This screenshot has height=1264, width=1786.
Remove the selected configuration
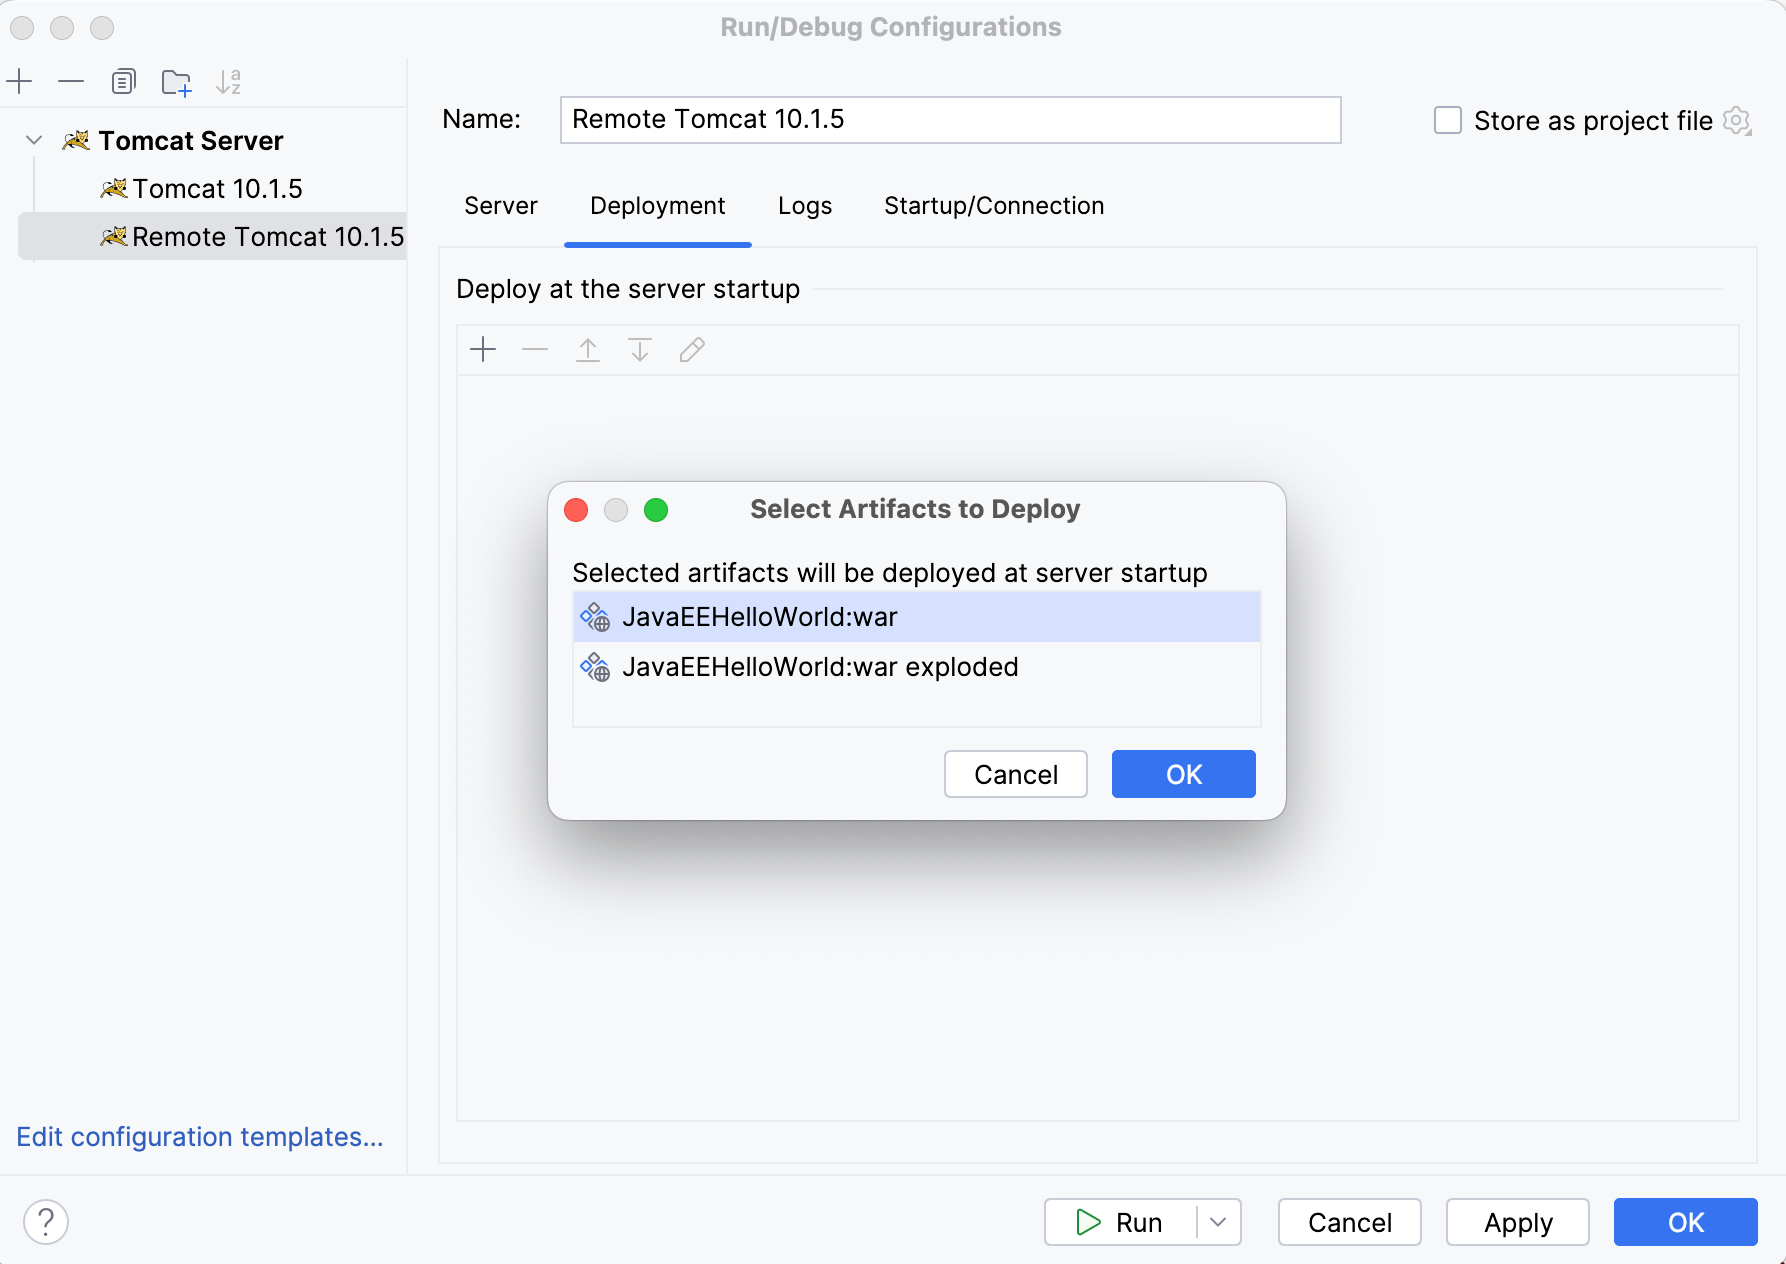(x=70, y=81)
